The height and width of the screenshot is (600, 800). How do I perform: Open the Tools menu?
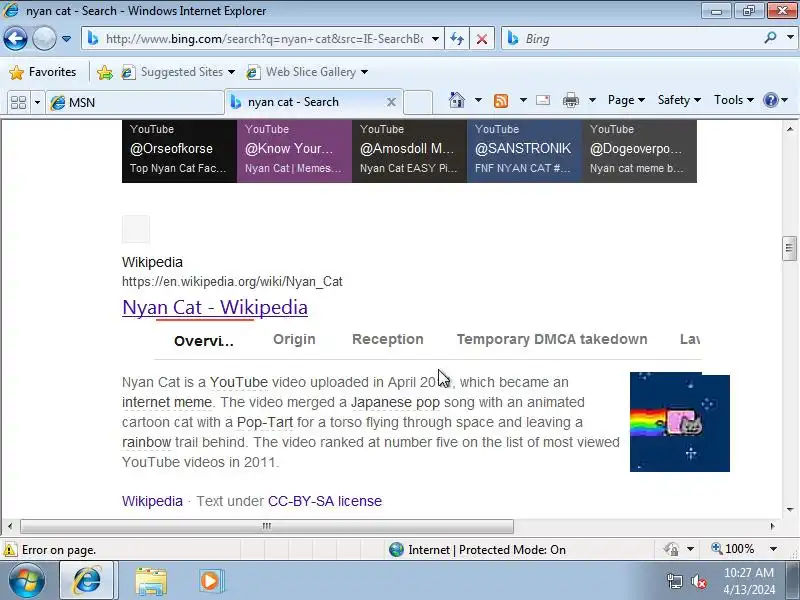coord(734,100)
